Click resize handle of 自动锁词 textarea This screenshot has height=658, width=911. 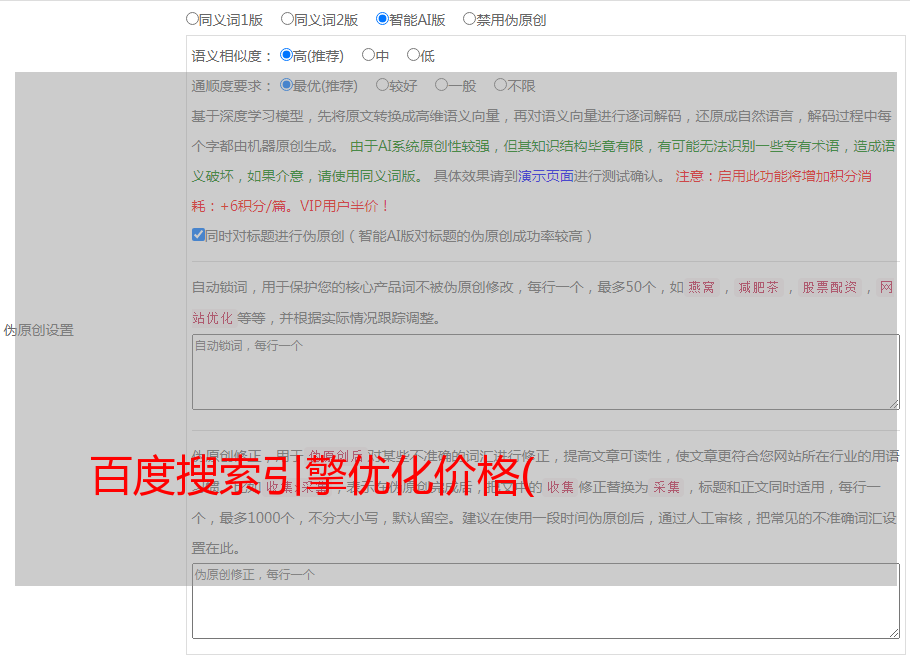[894, 404]
